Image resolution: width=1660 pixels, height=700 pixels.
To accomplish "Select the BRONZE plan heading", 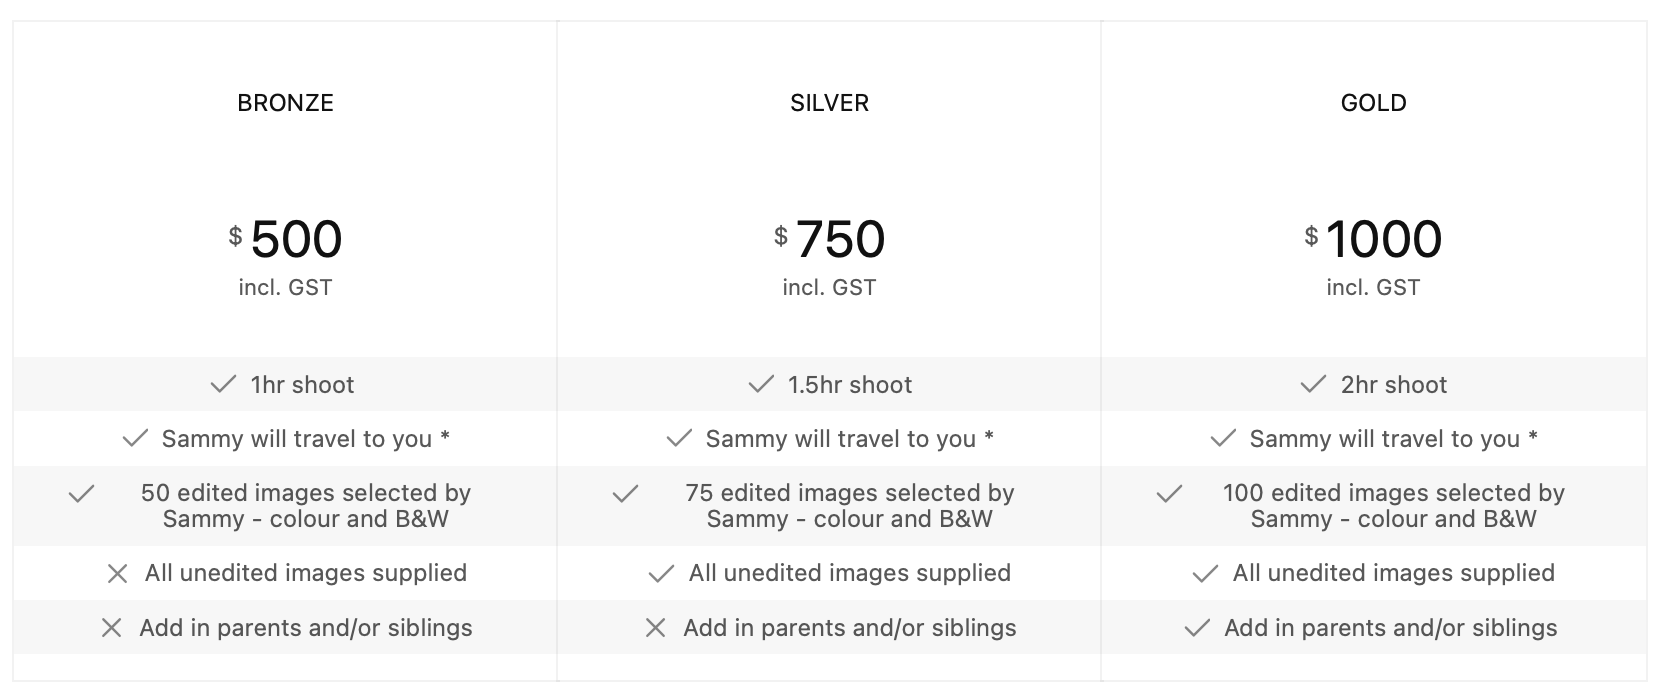I will [x=285, y=103].
